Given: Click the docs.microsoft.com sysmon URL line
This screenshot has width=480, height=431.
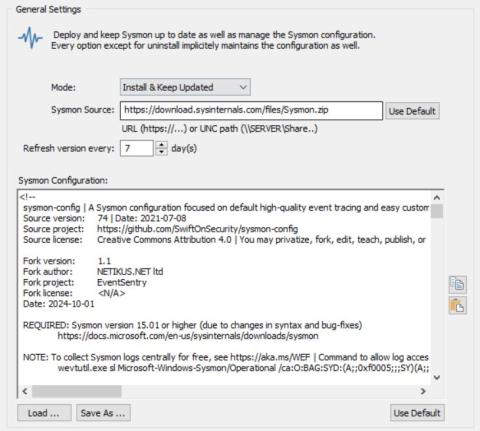Looking at the screenshot, I should 188,336.
